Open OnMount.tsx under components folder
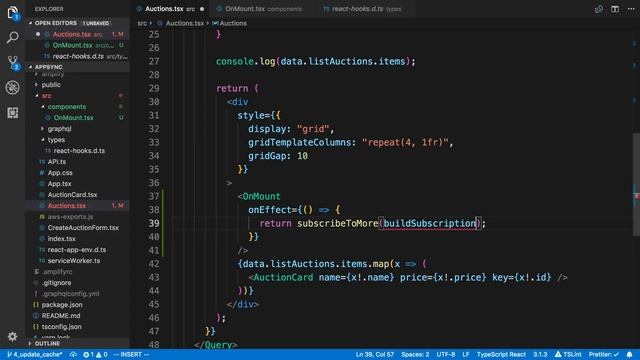Image resolution: width=640 pixels, height=360 pixels. (x=73, y=118)
